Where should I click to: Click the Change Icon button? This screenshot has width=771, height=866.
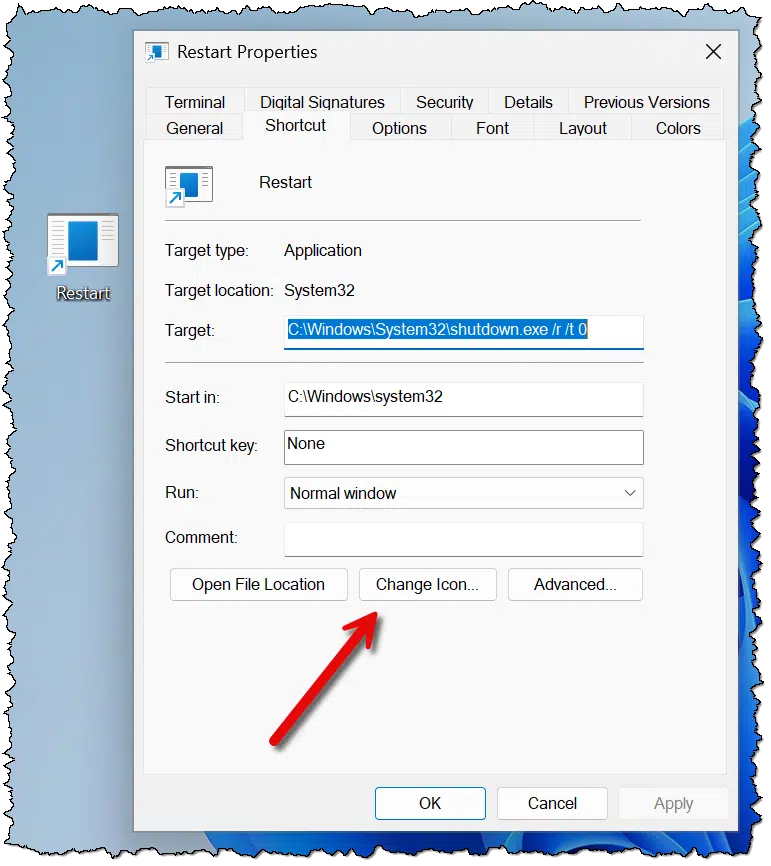427,585
